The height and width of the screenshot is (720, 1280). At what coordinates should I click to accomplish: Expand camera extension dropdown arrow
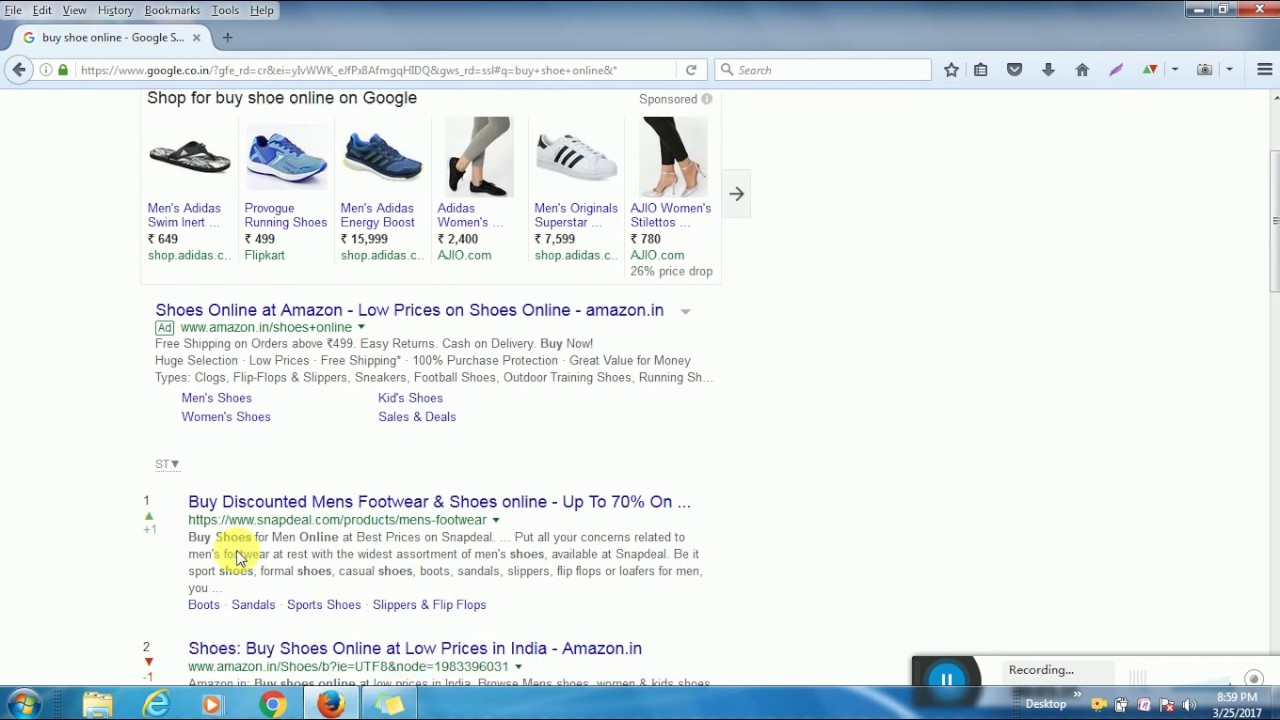point(1229,70)
